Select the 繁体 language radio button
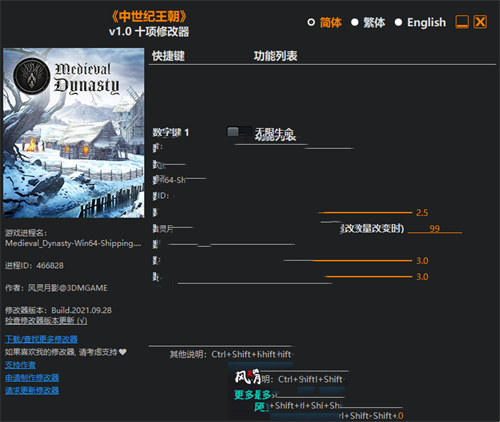This screenshot has width=500, height=422. pos(355,22)
